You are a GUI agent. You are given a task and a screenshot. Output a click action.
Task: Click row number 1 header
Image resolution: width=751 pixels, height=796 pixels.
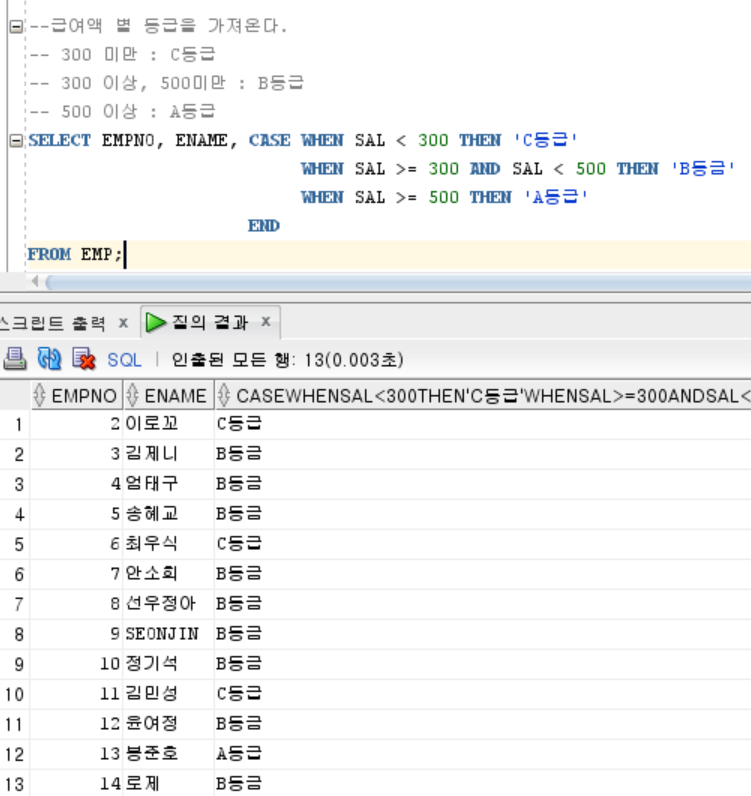pos(15,424)
